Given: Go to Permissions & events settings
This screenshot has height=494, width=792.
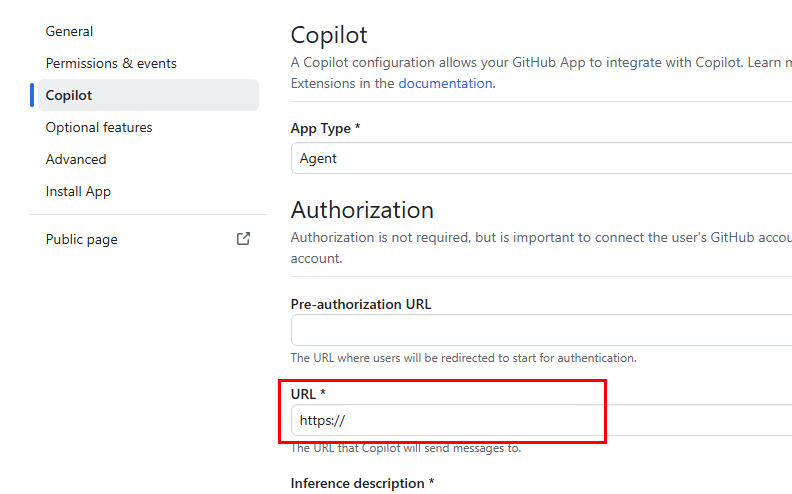Looking at the screenshot, I should [x=111, y=63].
